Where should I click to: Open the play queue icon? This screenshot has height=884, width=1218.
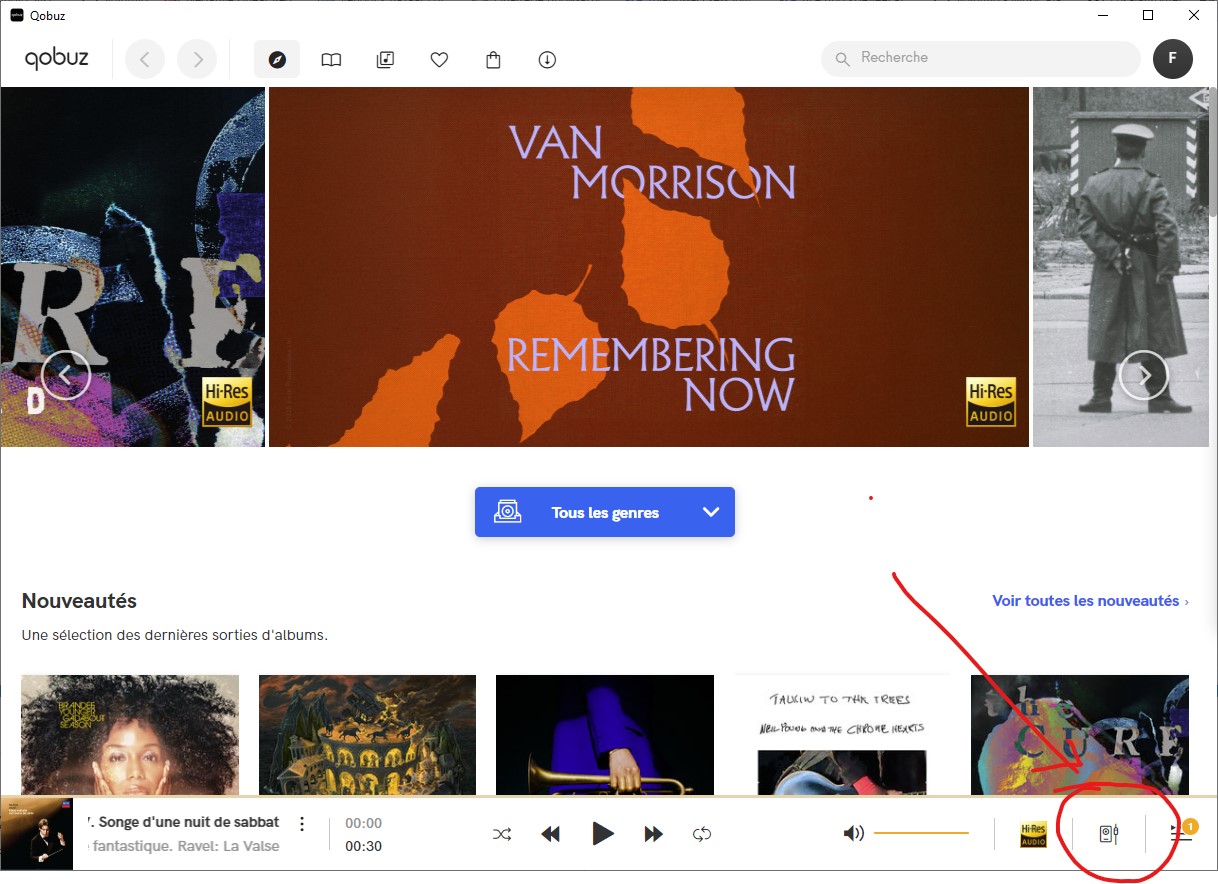click(x=1182, y=833)
